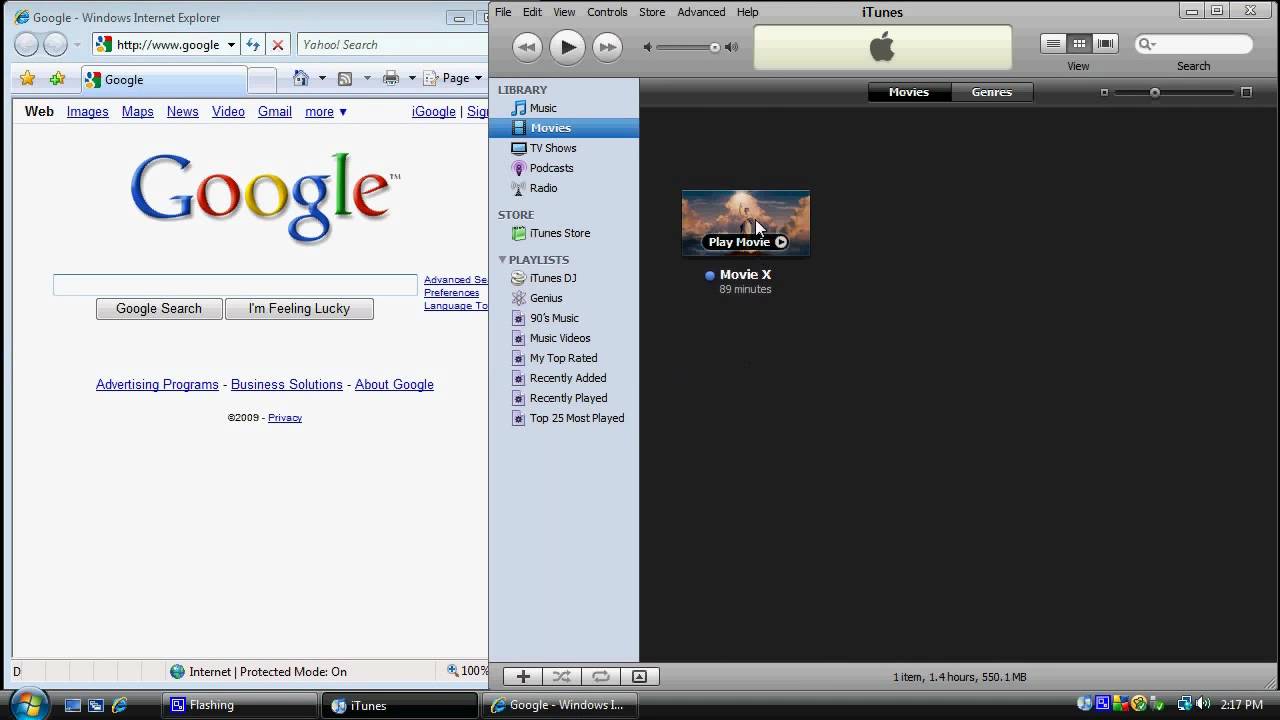Screen dimensions: 1280x720
Task: Open the Home button dropdown arrow
Action: [x=322, y=78]
